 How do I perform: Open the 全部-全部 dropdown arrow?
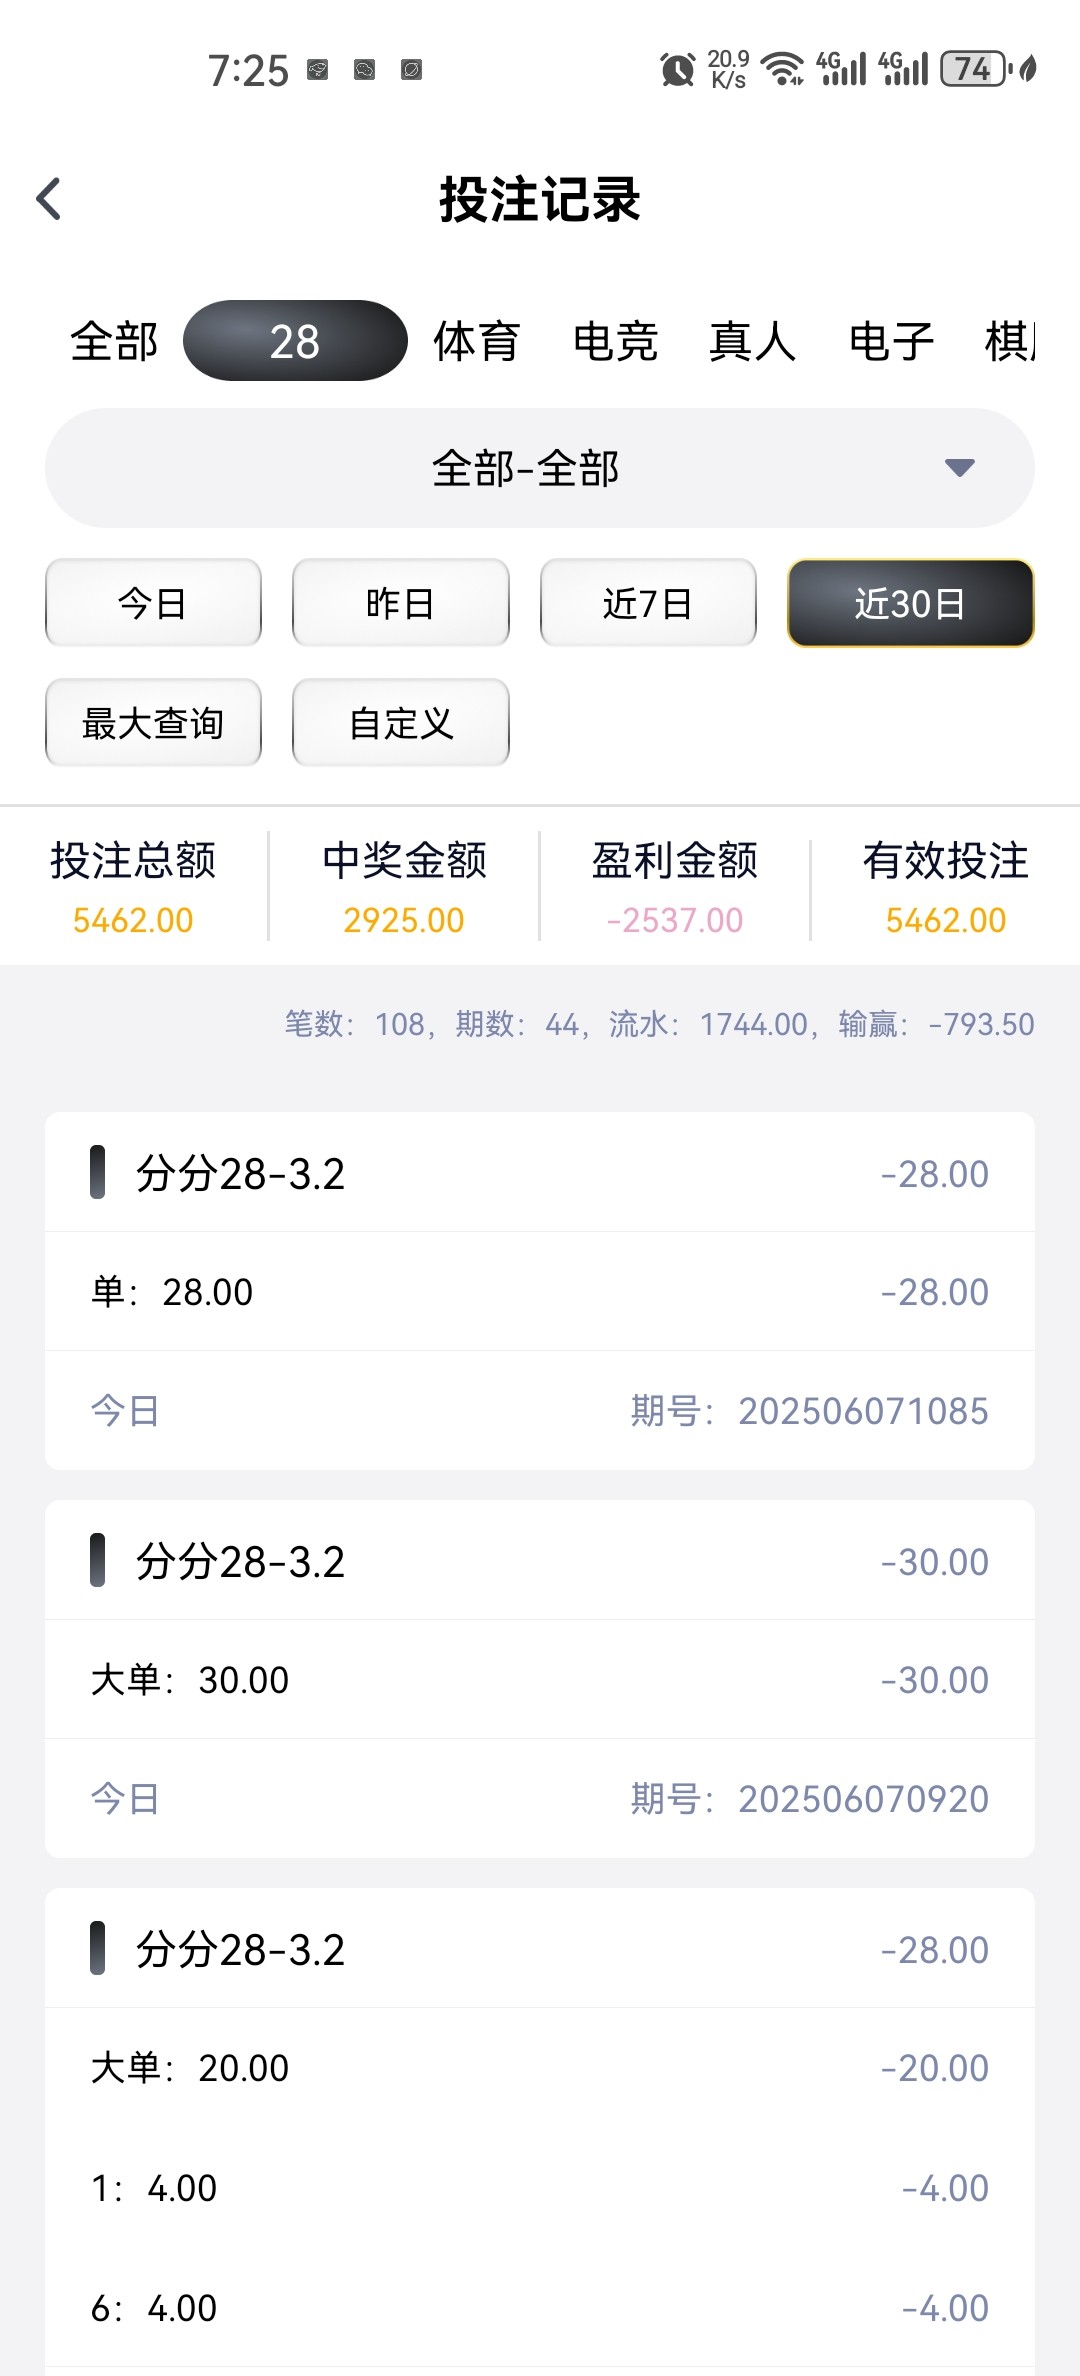click(x=959, y=468)
